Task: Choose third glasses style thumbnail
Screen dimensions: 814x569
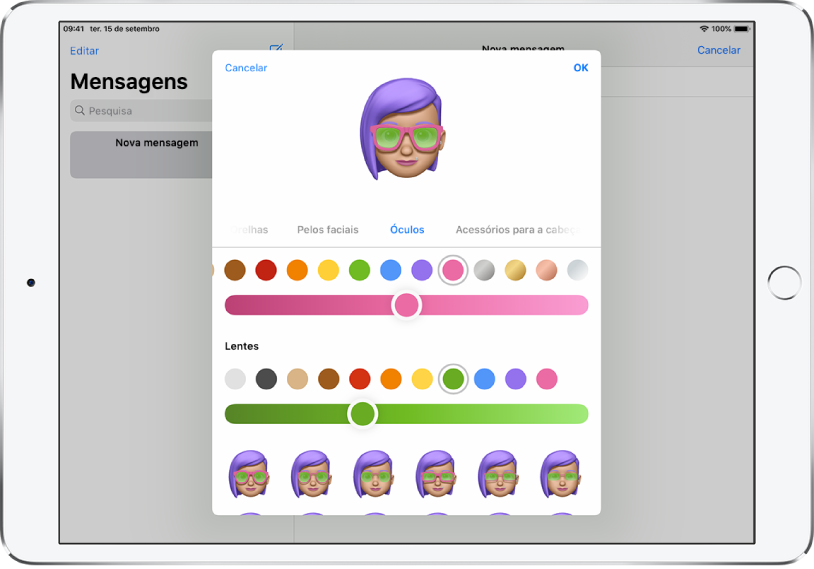Action: [x=374, y=474]
